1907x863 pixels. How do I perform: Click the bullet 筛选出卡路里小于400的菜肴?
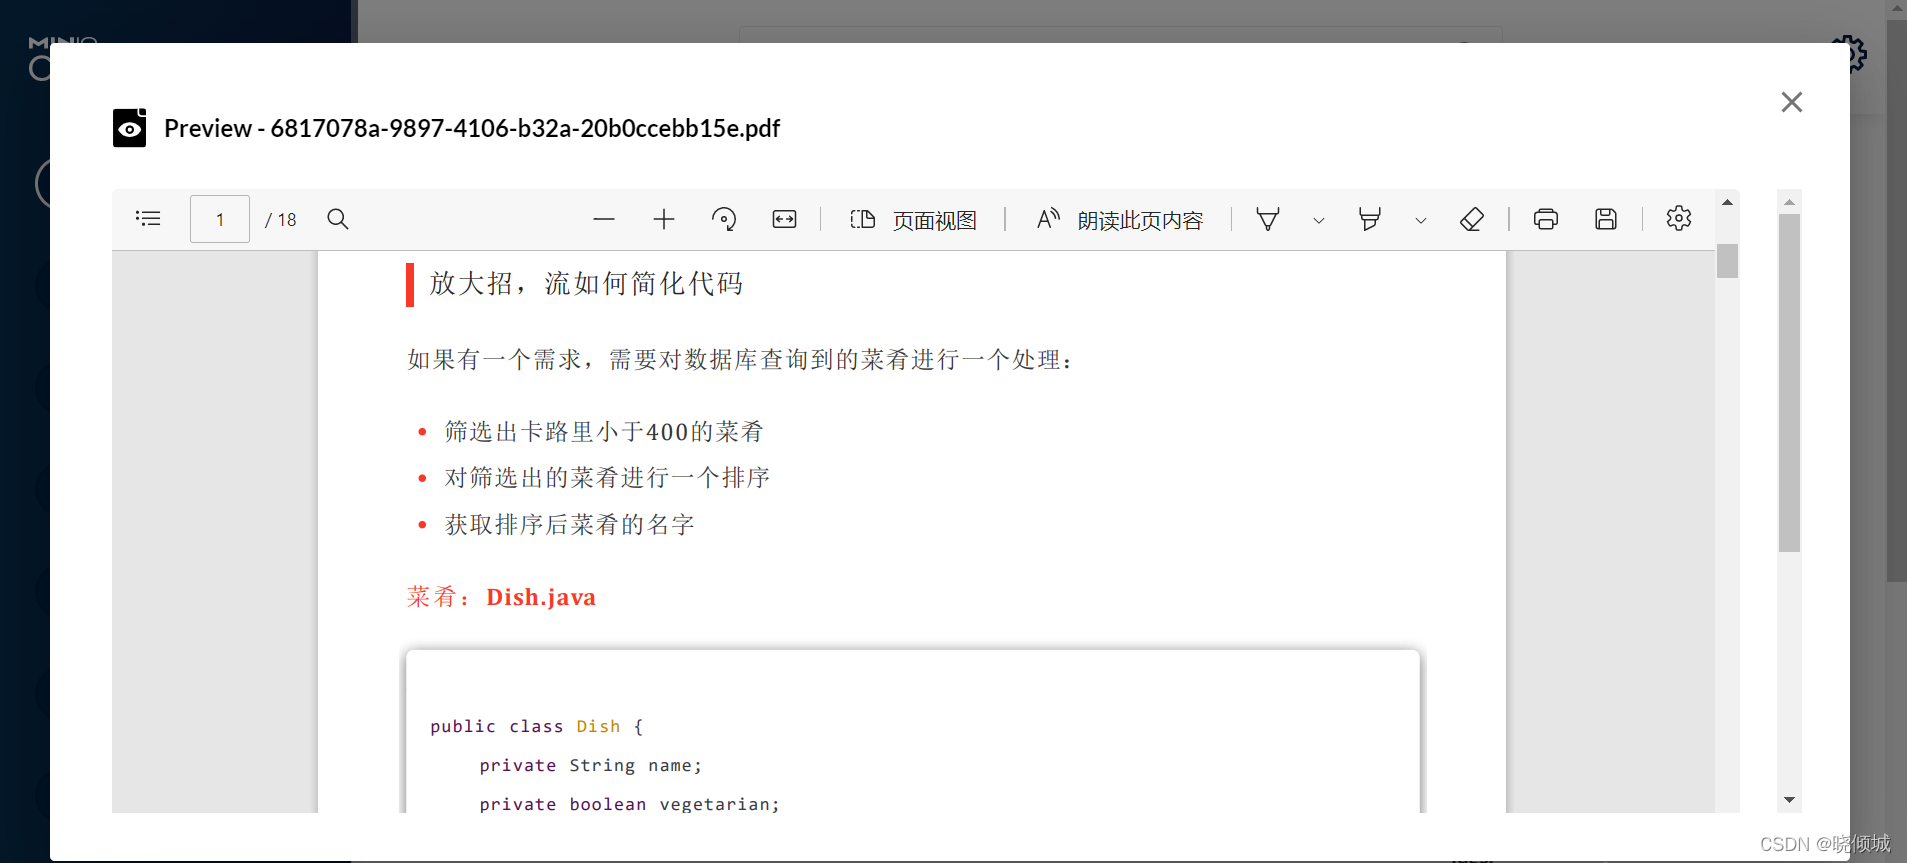coord(604,432)
